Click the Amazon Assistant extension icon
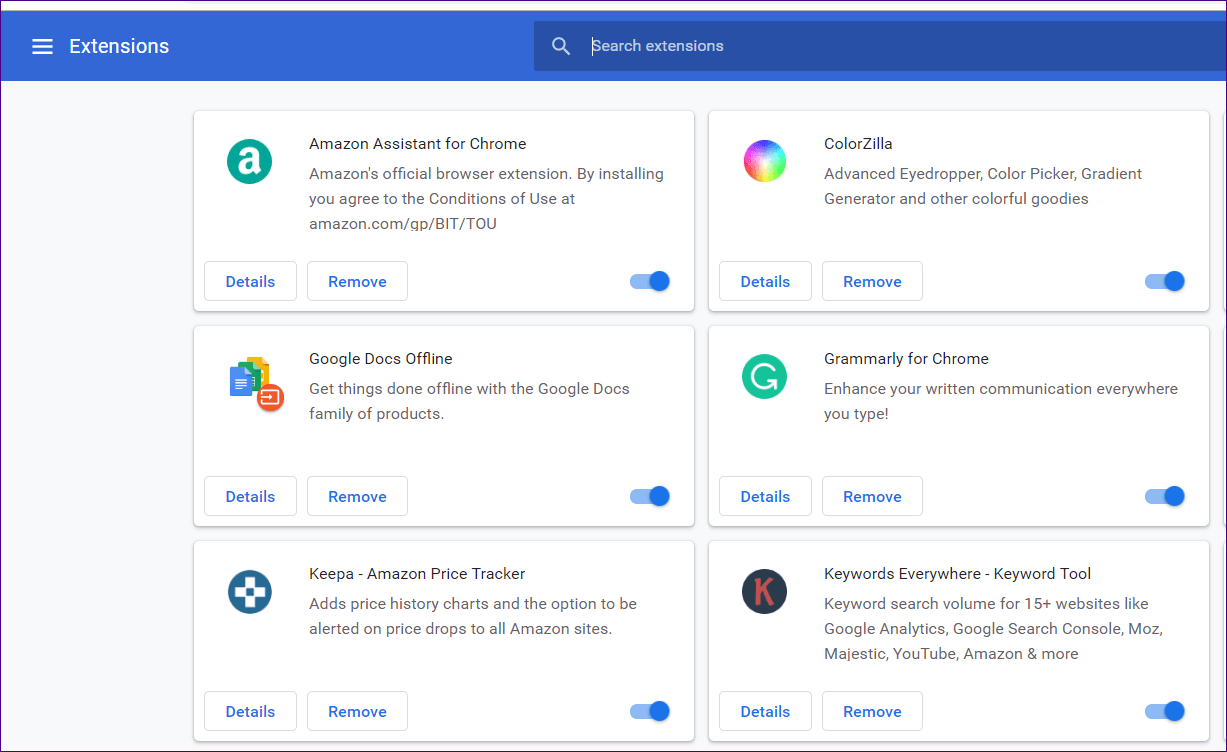The image size is (1227, 752). pos(249,161)
